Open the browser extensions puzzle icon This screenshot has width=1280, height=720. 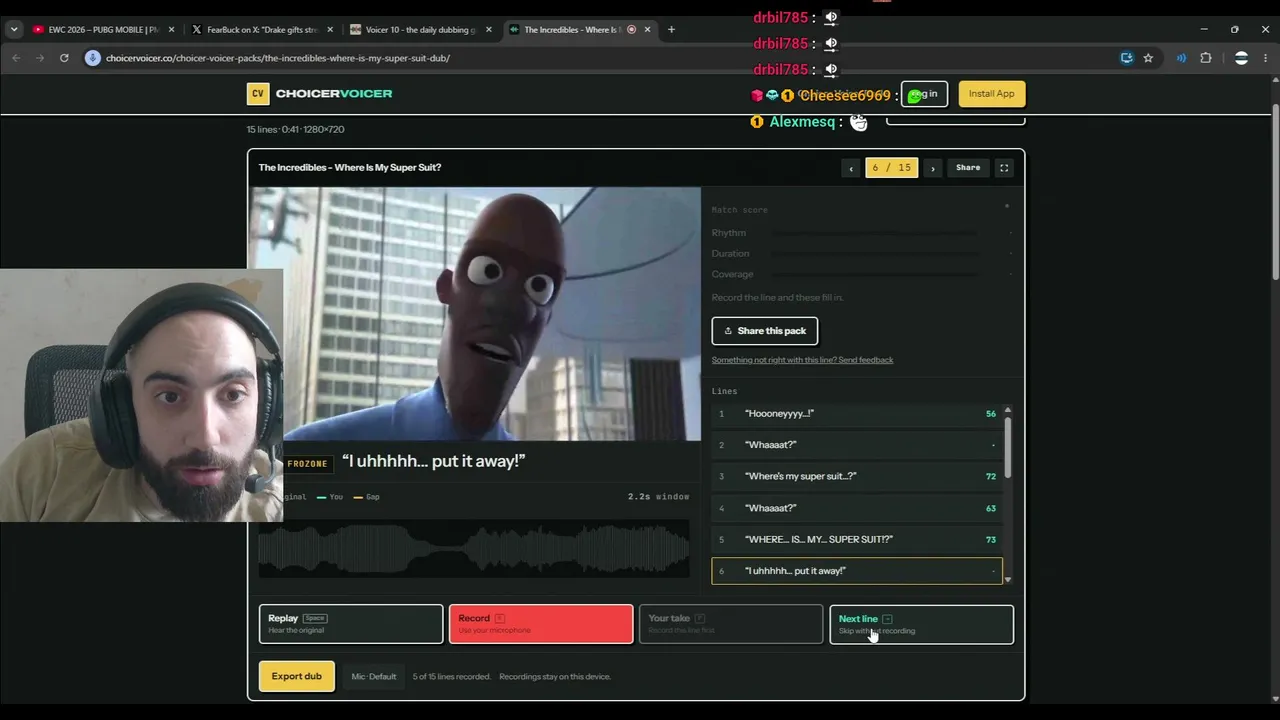[x=1206, y=58]
